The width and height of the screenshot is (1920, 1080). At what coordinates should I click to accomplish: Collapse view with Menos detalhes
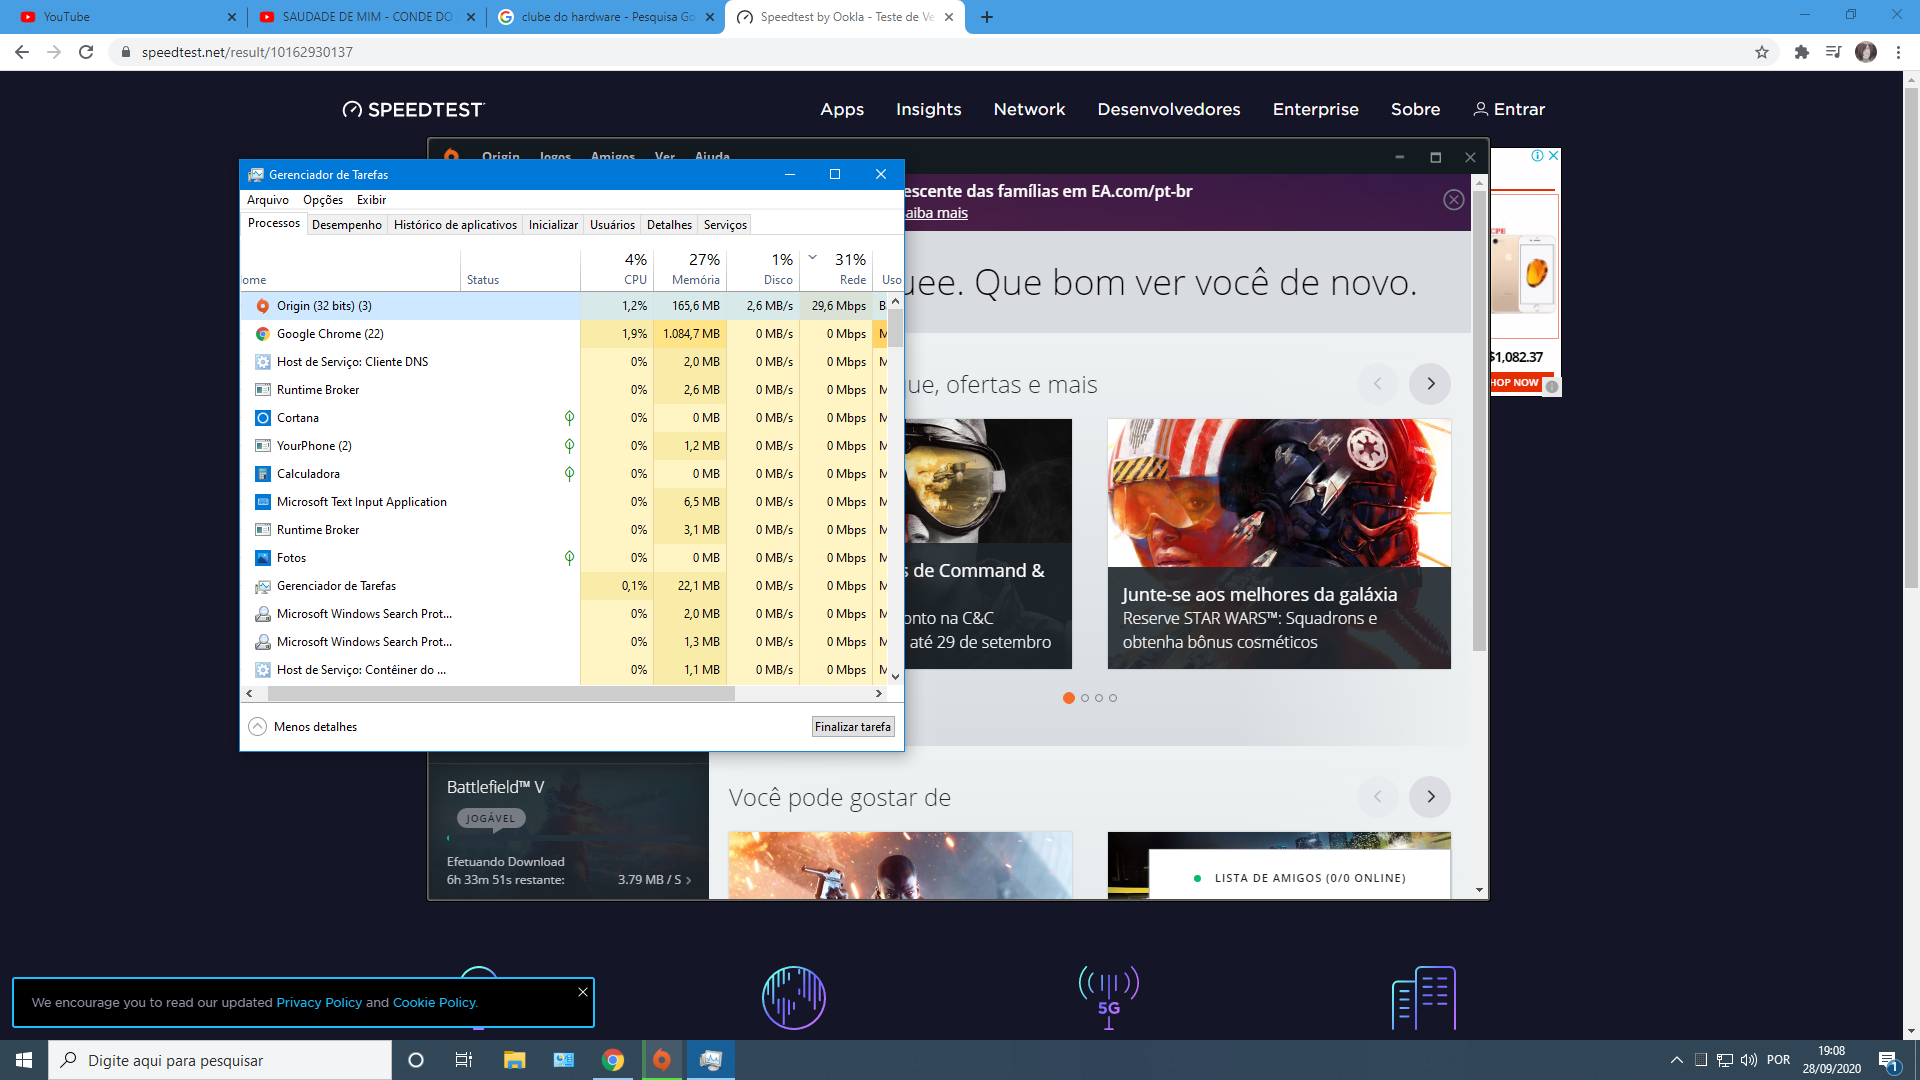click(x=302, y=727)
